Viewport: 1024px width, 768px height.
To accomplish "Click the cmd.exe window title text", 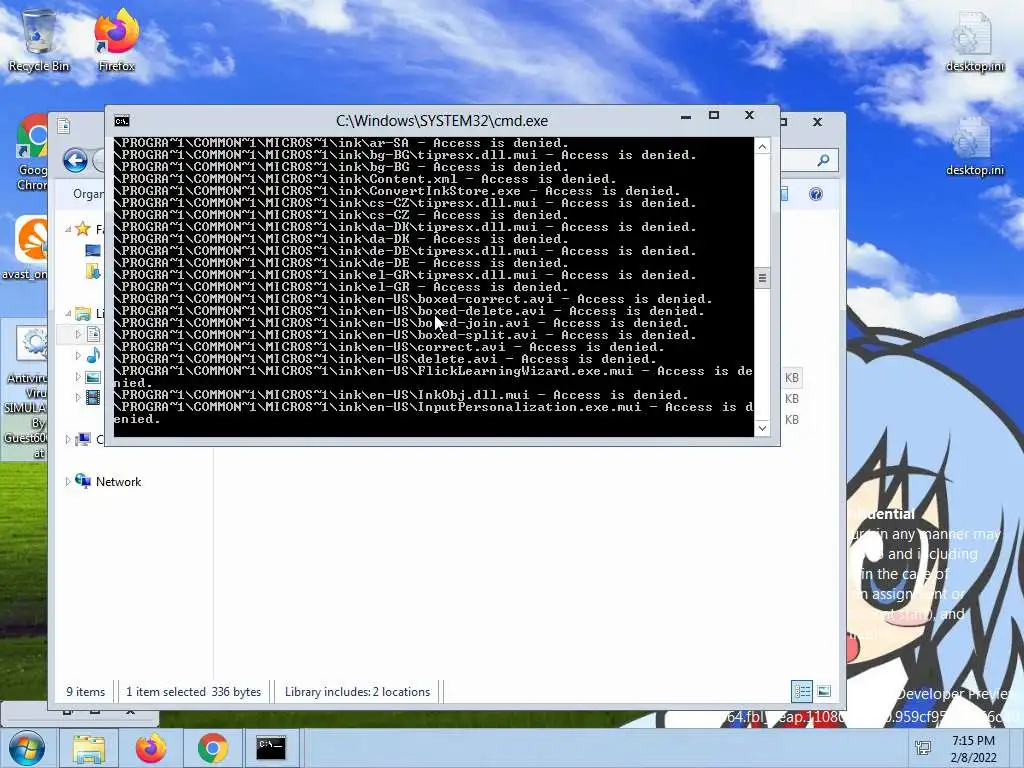I will (442, 121).
